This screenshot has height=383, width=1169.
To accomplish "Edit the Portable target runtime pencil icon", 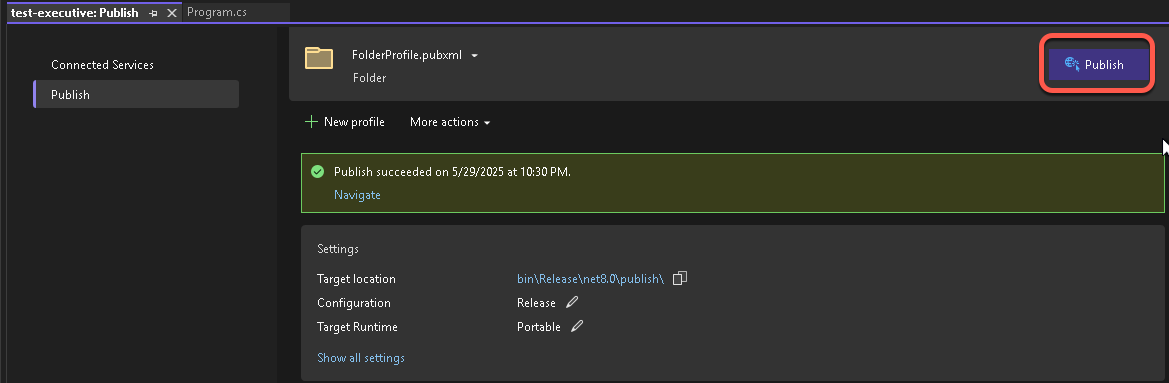I will [x=577, y=326].
